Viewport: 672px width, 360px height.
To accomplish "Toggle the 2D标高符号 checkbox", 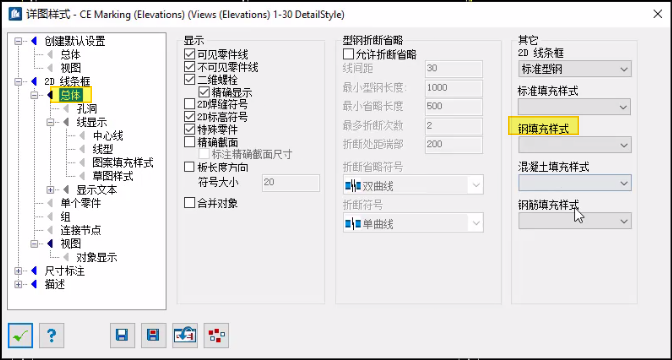I will click(189, 117).
